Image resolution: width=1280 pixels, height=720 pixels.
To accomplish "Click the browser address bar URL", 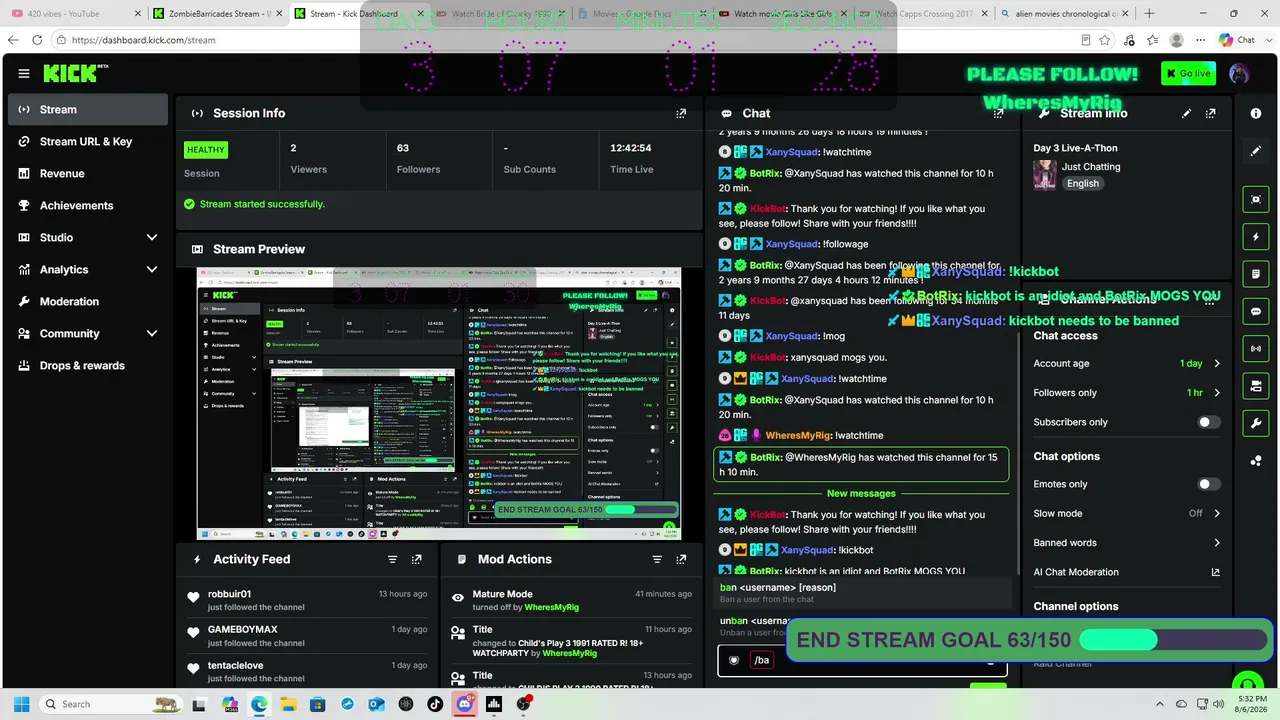I will point(143,40).
